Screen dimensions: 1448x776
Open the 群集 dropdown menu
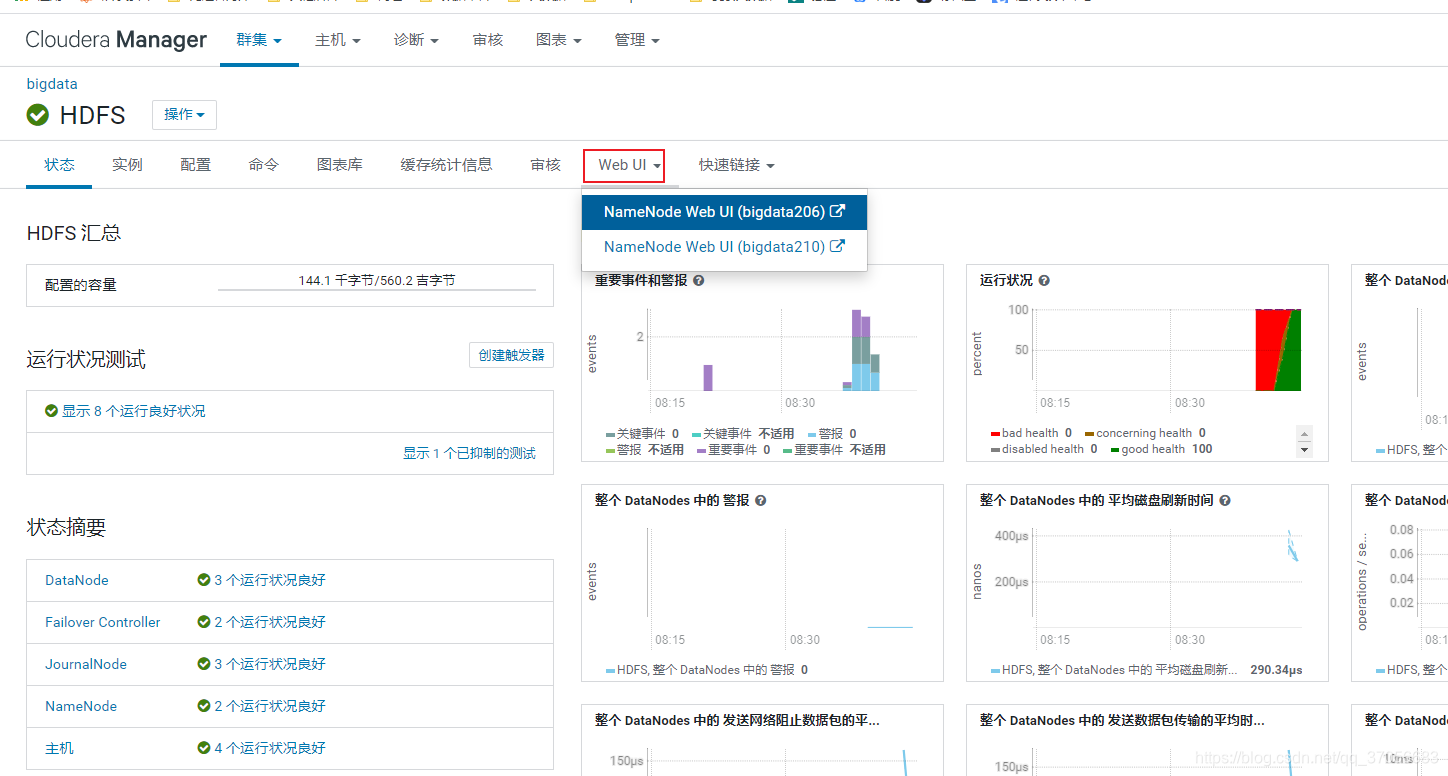(x=259, y=40)
